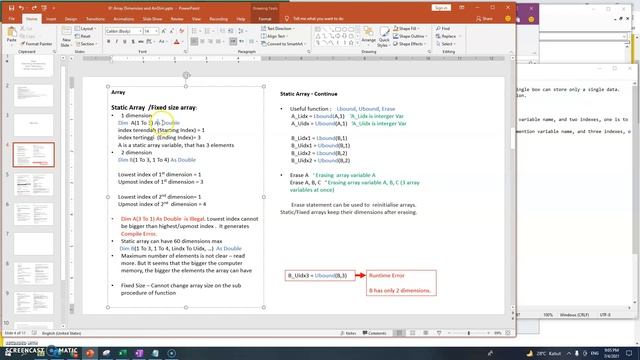This screenshot has width=640, height=360.
Task: Open Quick Styles gallery
Action: pyautogui.click(x=384, y=37)
